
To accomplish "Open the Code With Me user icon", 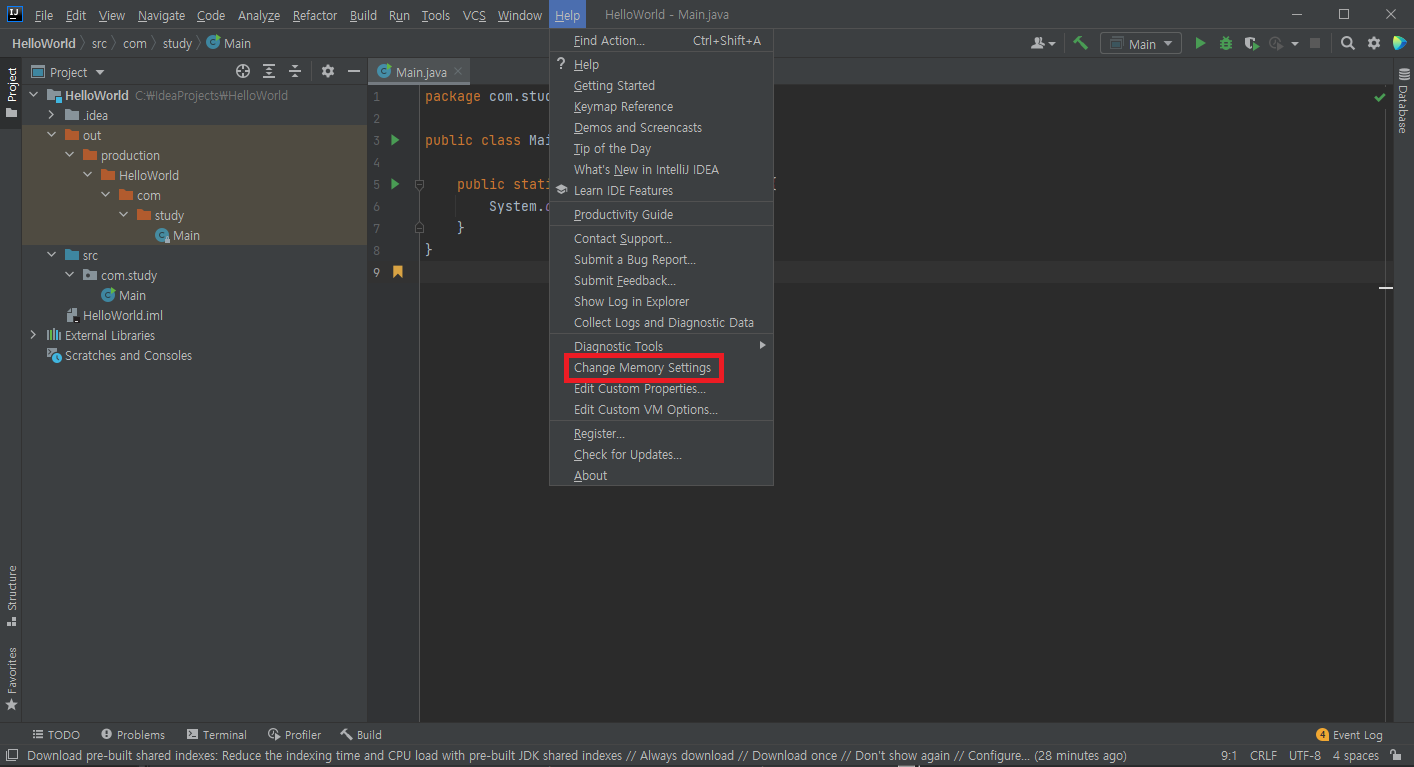I will 1043,43.
